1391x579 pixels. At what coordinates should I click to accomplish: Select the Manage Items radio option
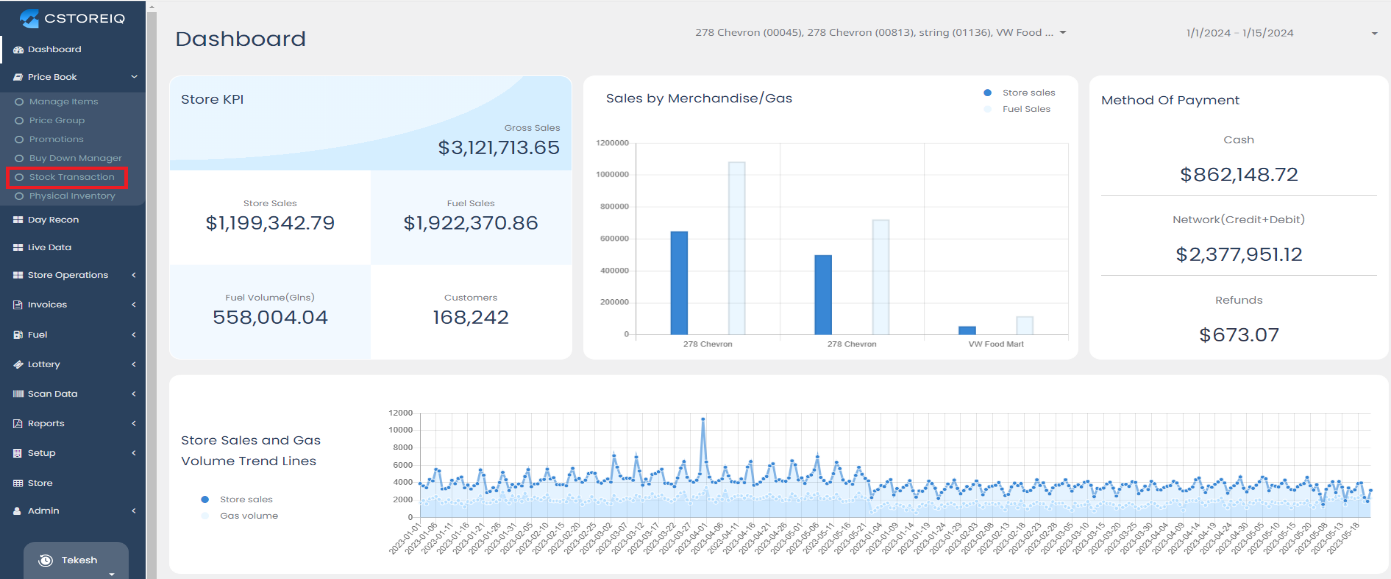(18, 102)
